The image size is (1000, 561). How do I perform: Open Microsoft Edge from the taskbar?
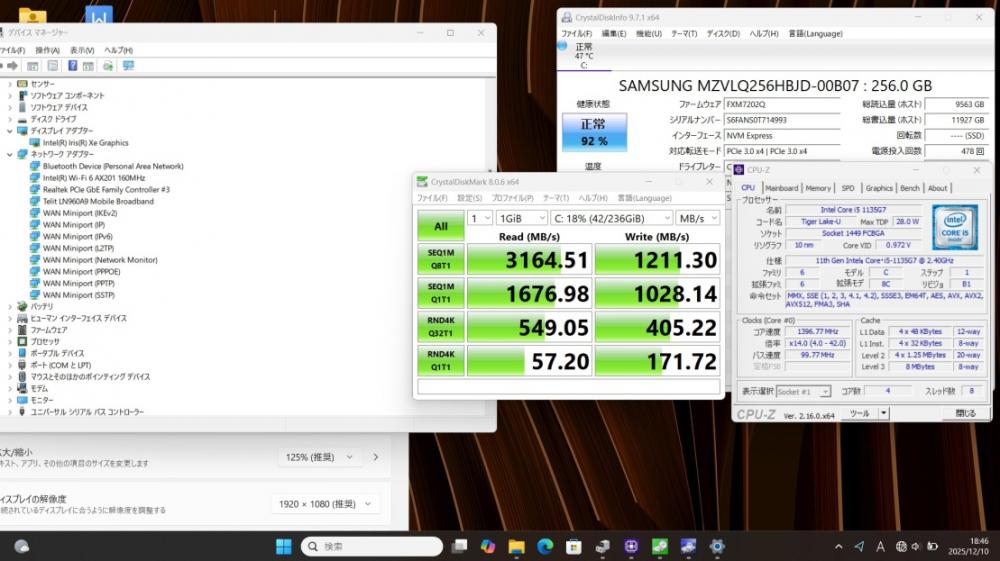(545, 547)
